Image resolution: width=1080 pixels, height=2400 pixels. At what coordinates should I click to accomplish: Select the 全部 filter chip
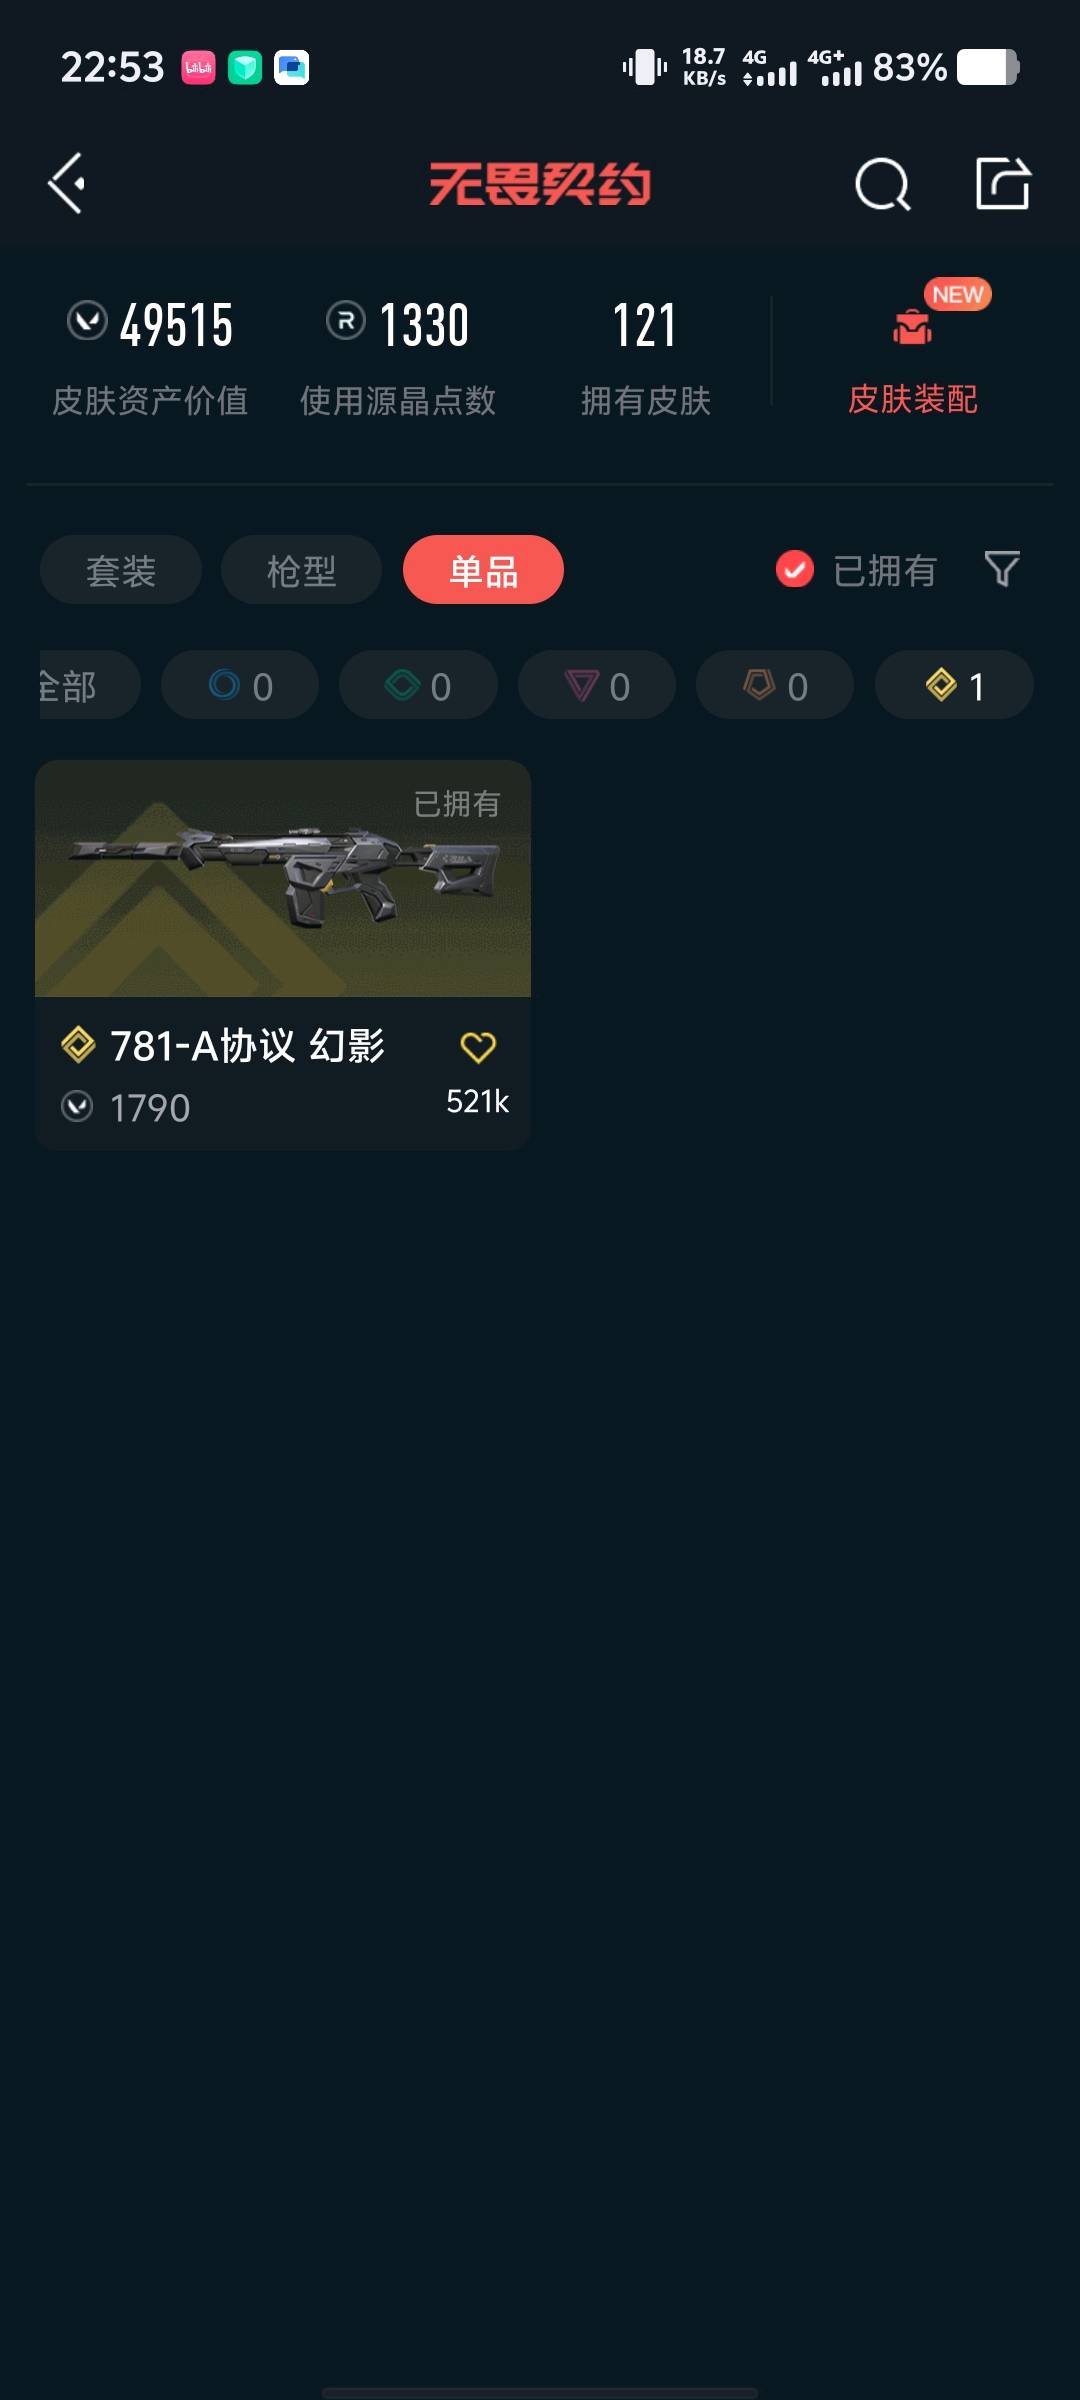(x=88, y=685)
